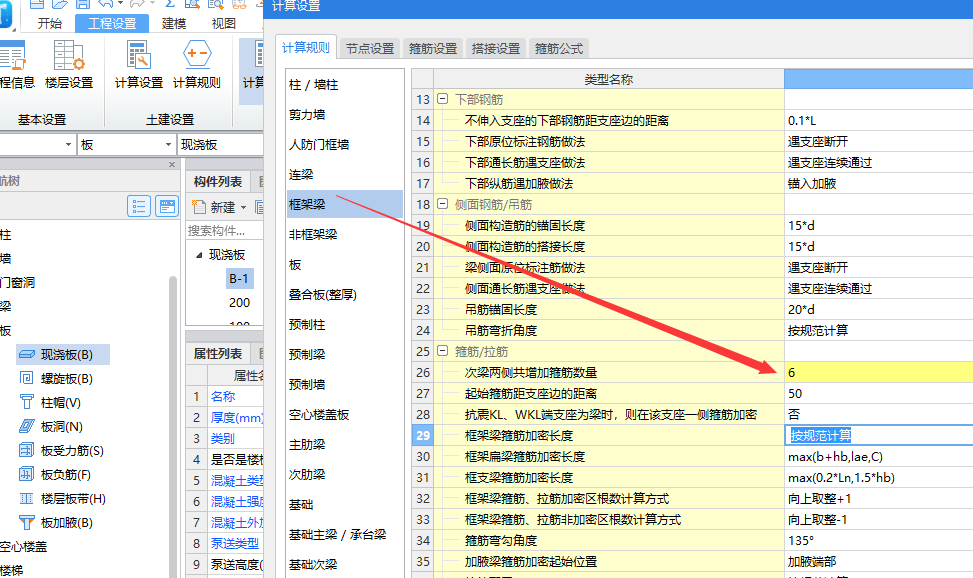Open the undo history dropdown arrow
The width and height of the screenshot is (973, 578).
120,4
